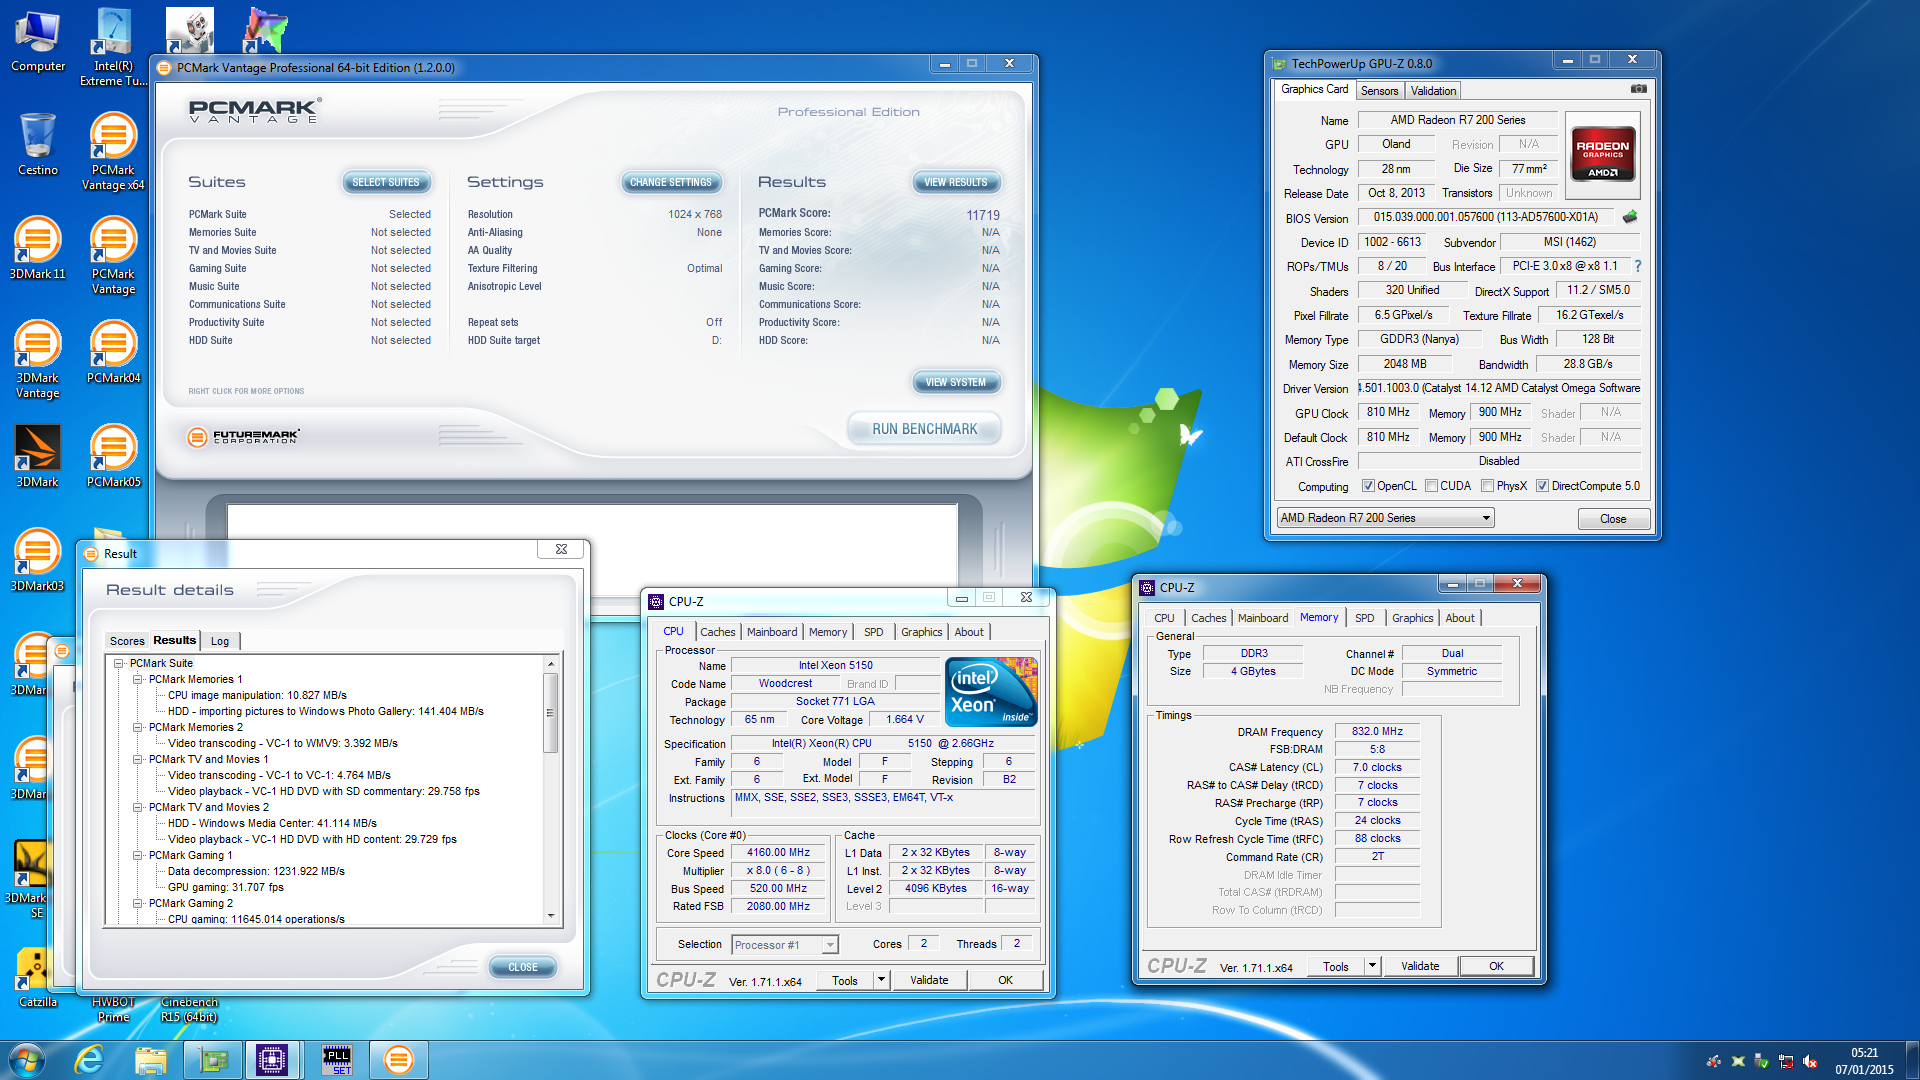Image resolution: width=1920 pixels, height=1080 pixels.
Task: Open the Cestino recycle bin
Action: (x=38, y=145)
